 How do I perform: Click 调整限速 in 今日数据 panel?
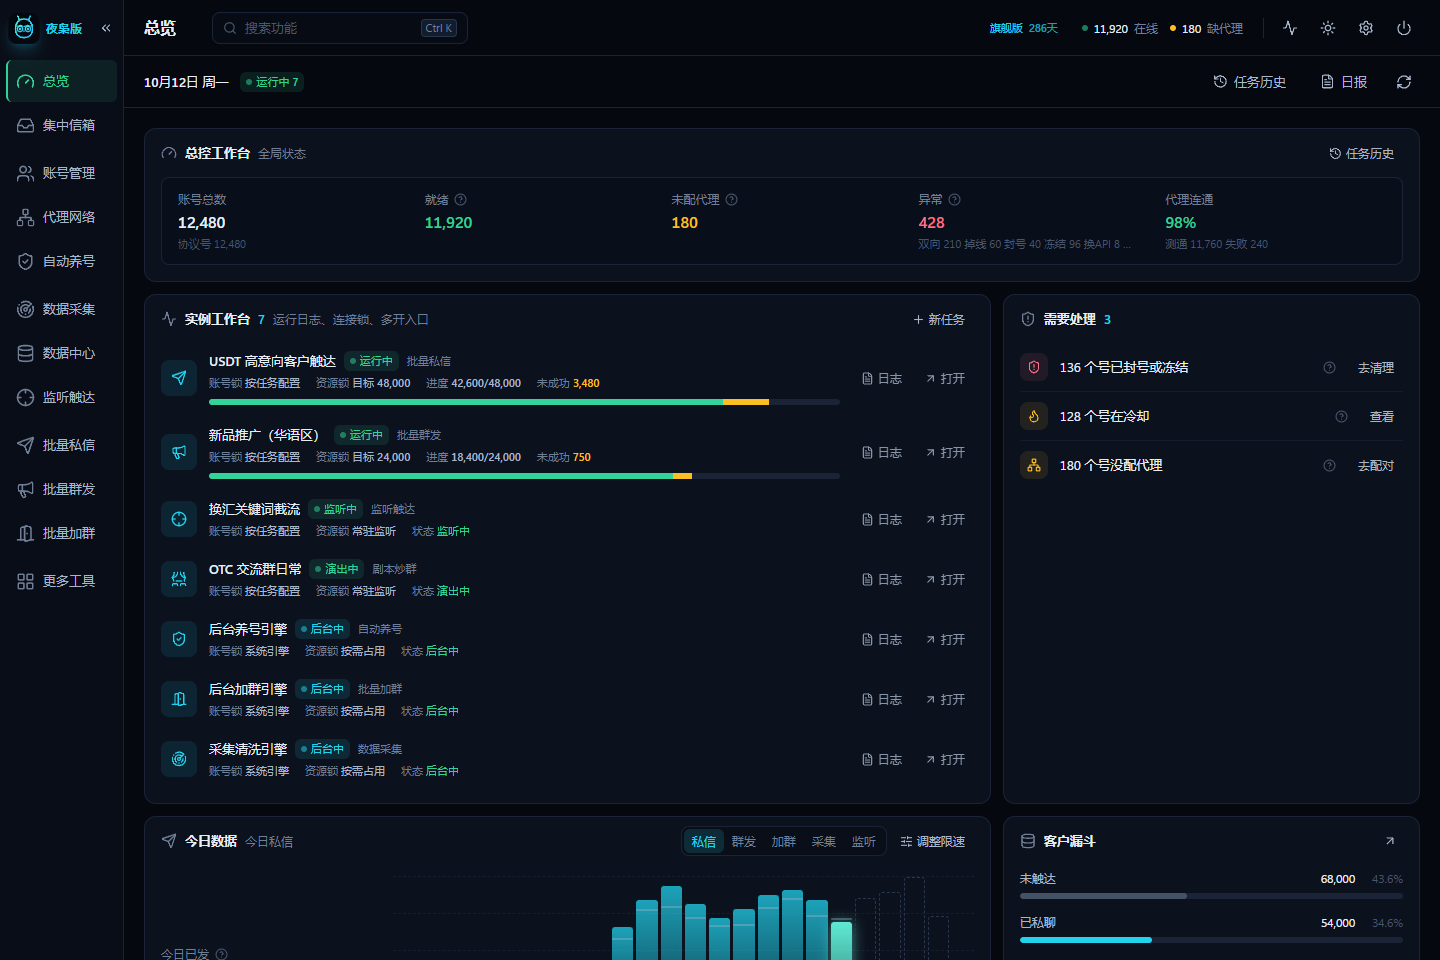933,842
